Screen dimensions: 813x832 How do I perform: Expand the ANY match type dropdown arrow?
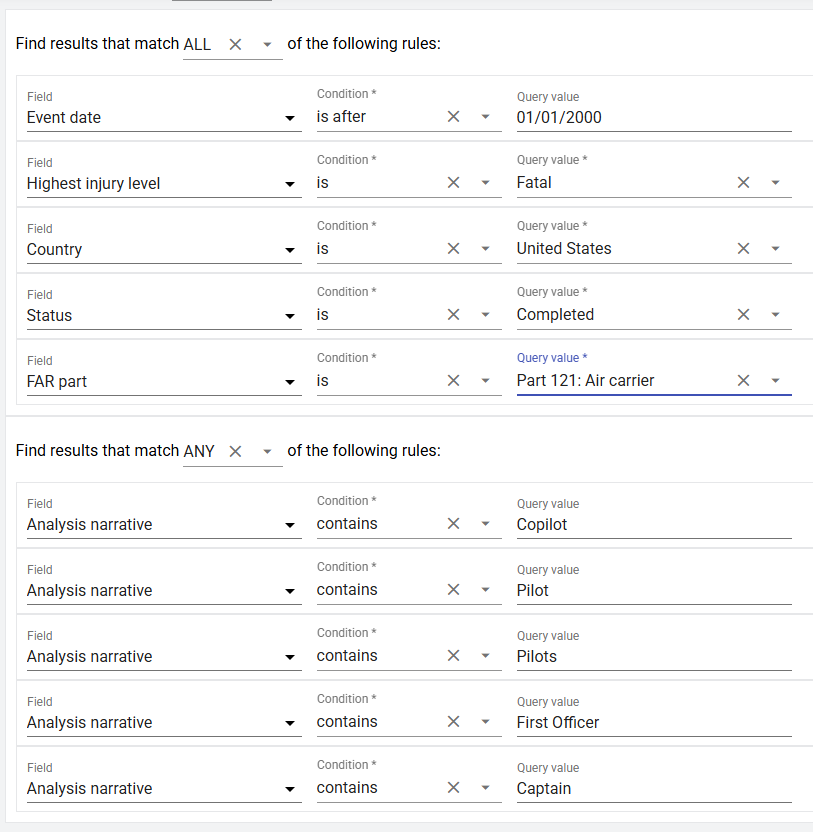pyautogui.click(x=267, y=451)
